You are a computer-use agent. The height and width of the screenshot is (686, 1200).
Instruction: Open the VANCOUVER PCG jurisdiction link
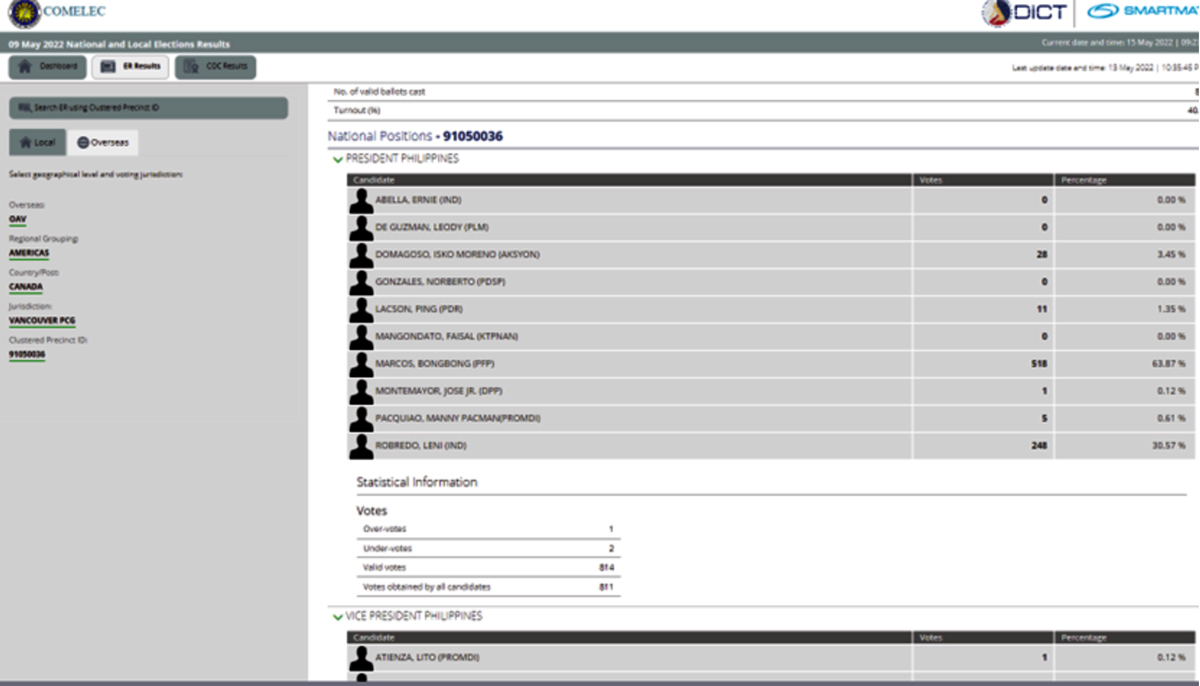pos(42,321)
